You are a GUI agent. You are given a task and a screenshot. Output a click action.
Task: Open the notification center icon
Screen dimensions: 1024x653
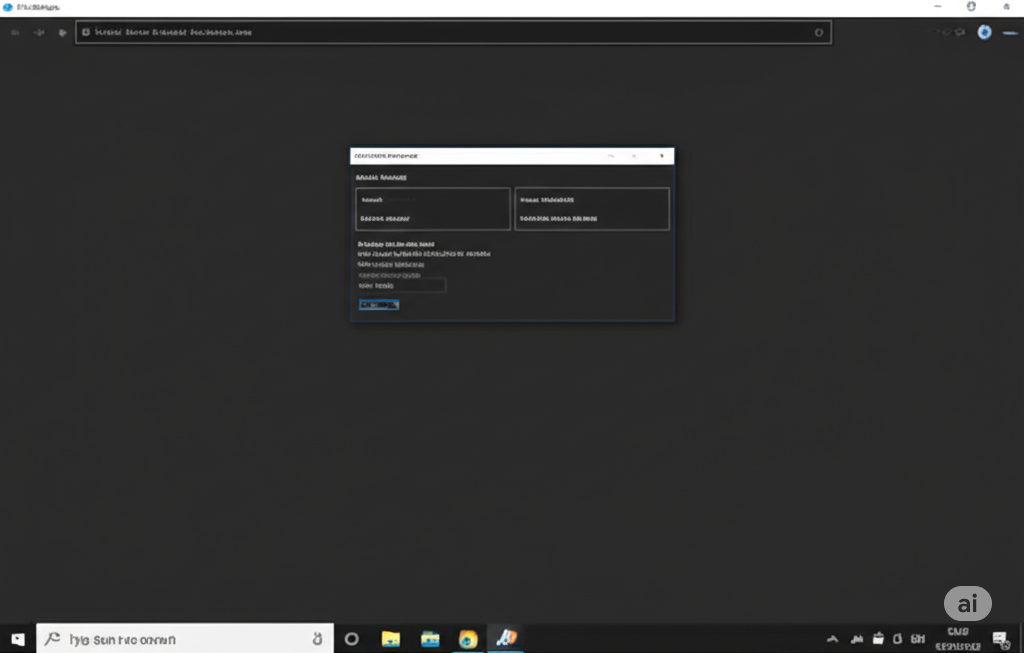[x=1000, y=639]
